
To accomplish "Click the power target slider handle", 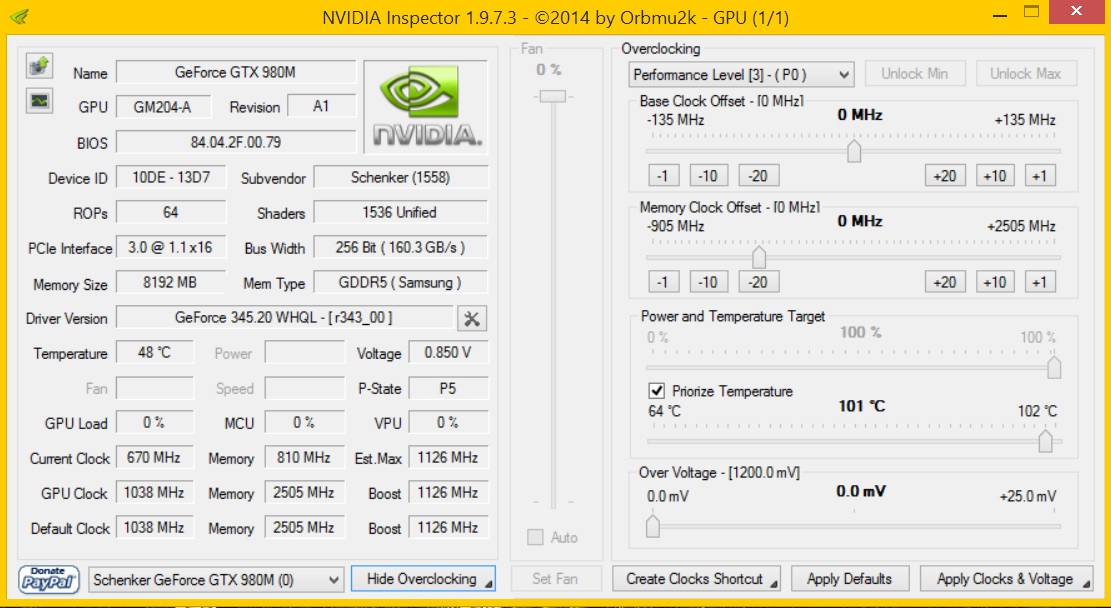I will pyautogui.click(x=1054, y=368).
